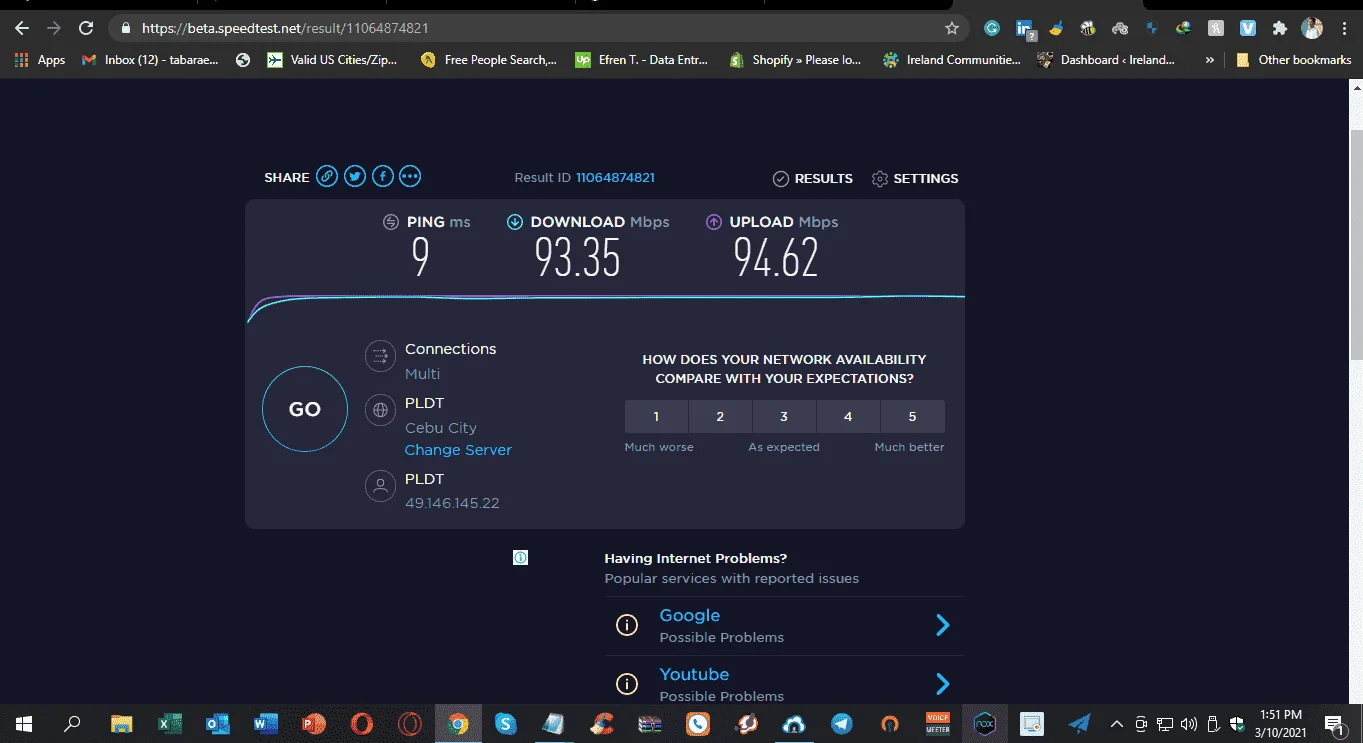1363x743 pixels.
Task: Click the PLDT user profile icon
Action: pyautogui.click(x=380, y=487)
